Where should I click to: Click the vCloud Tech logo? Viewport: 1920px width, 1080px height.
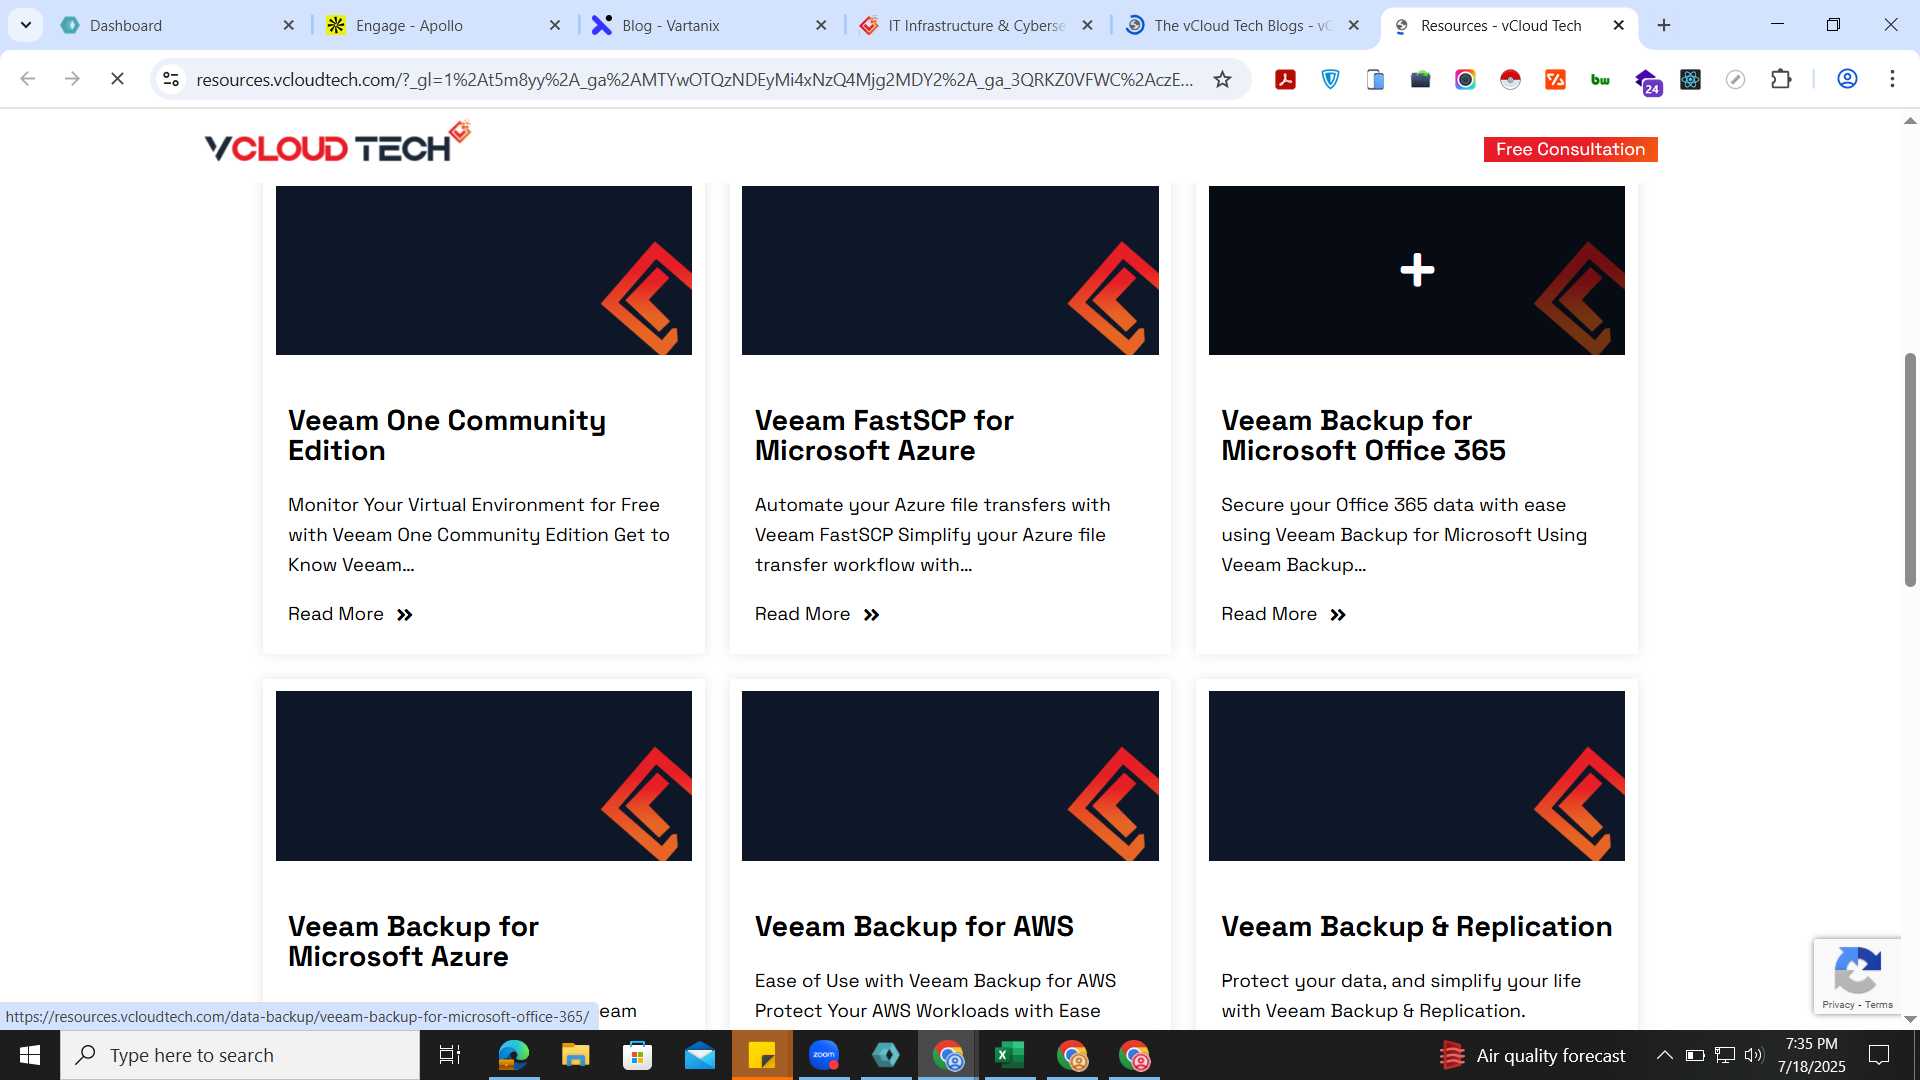coord(337,142)
